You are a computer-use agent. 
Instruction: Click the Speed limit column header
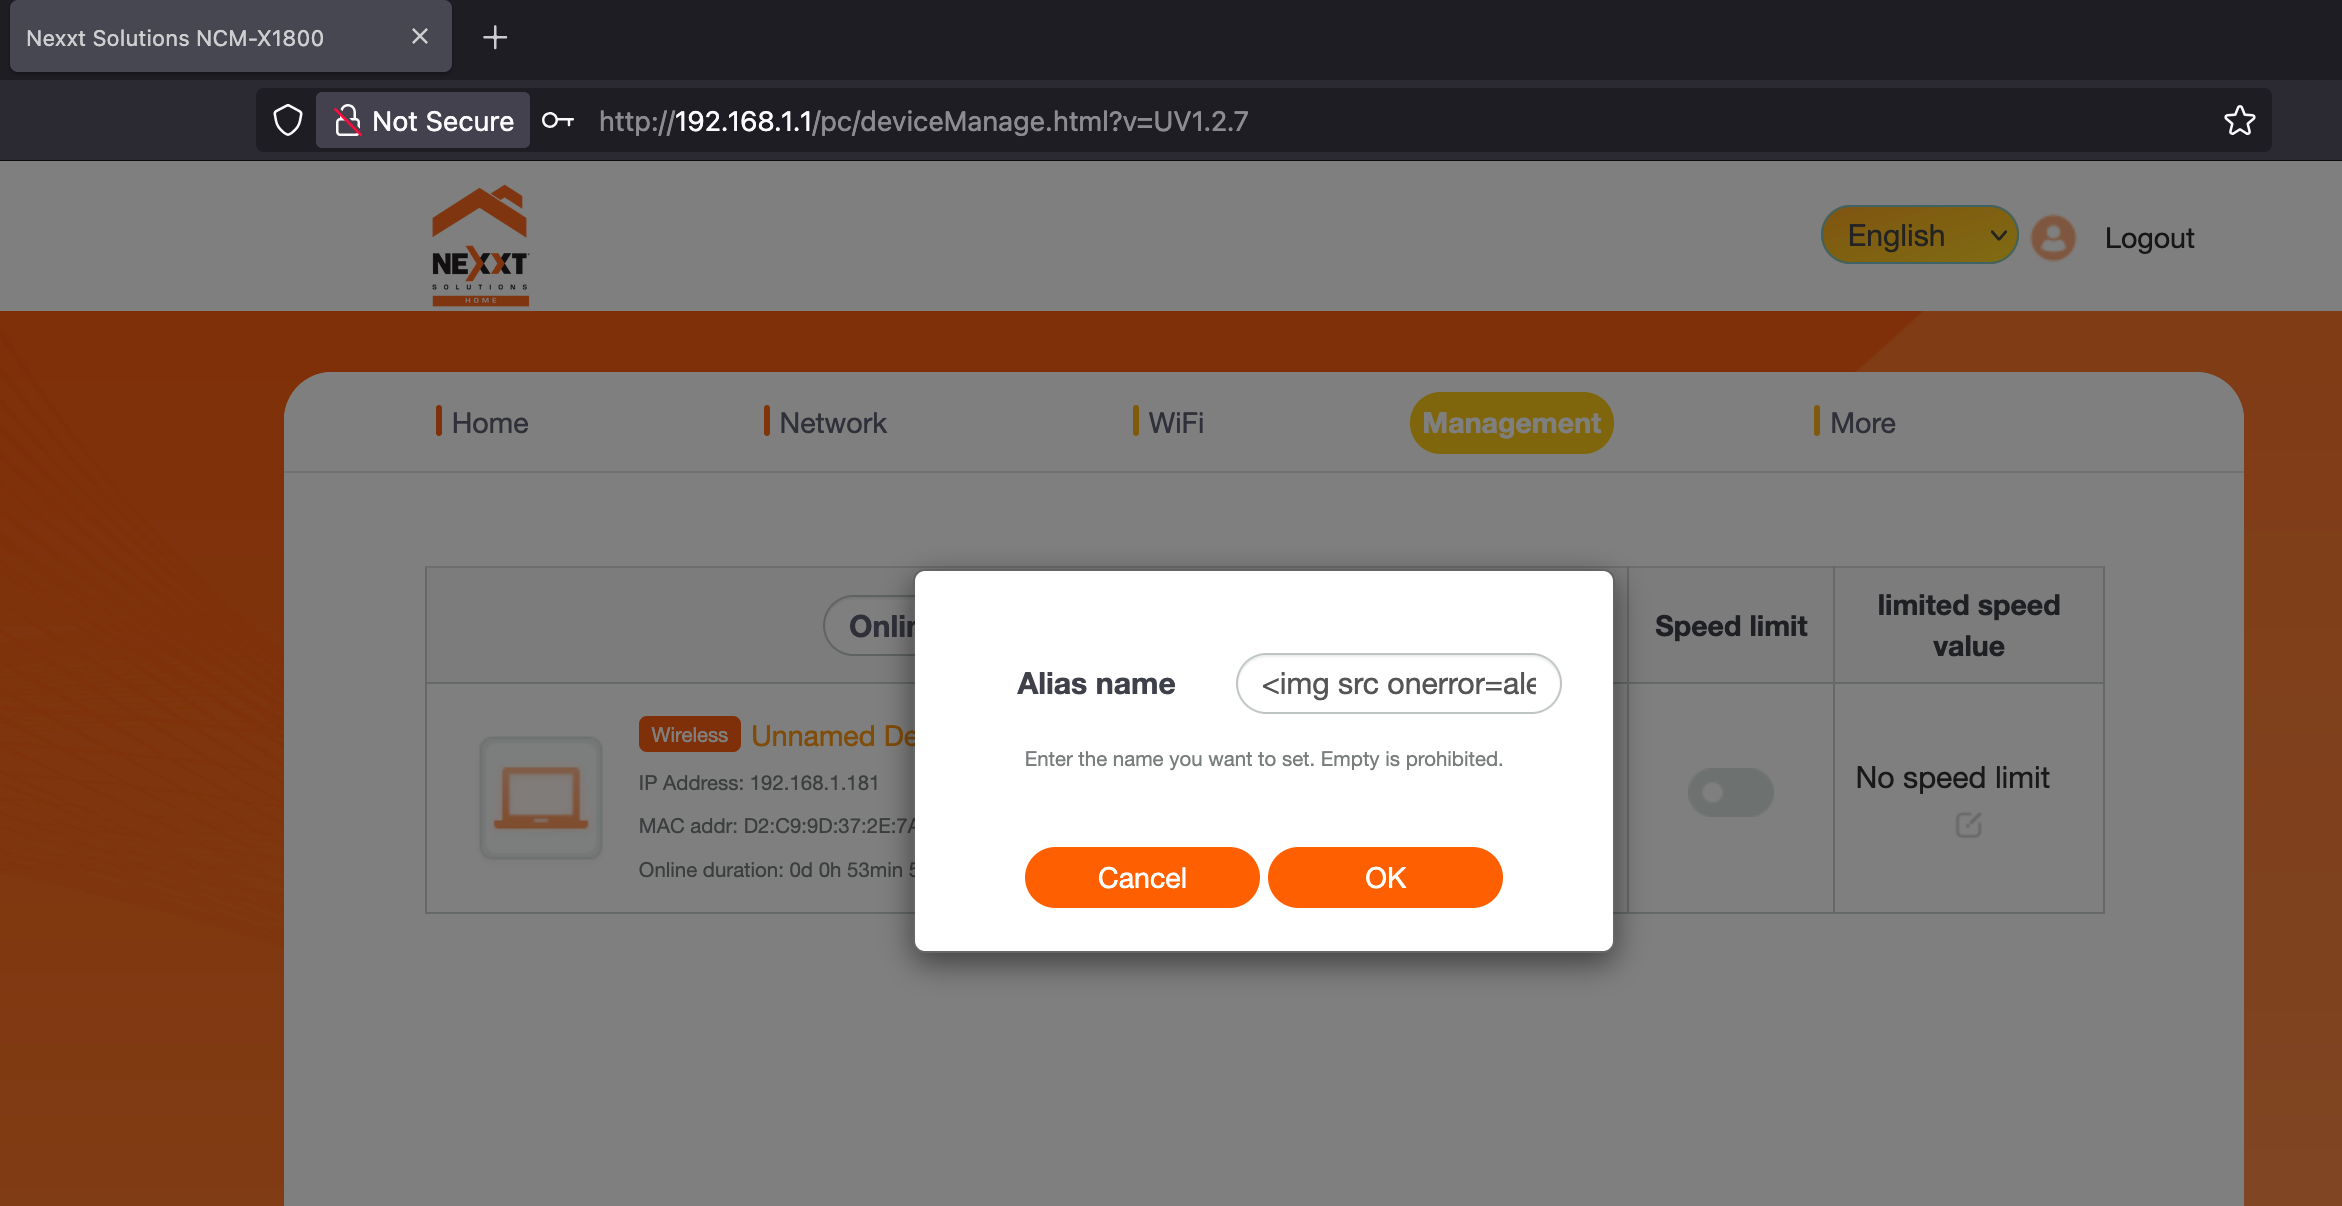click(1730, 626)
